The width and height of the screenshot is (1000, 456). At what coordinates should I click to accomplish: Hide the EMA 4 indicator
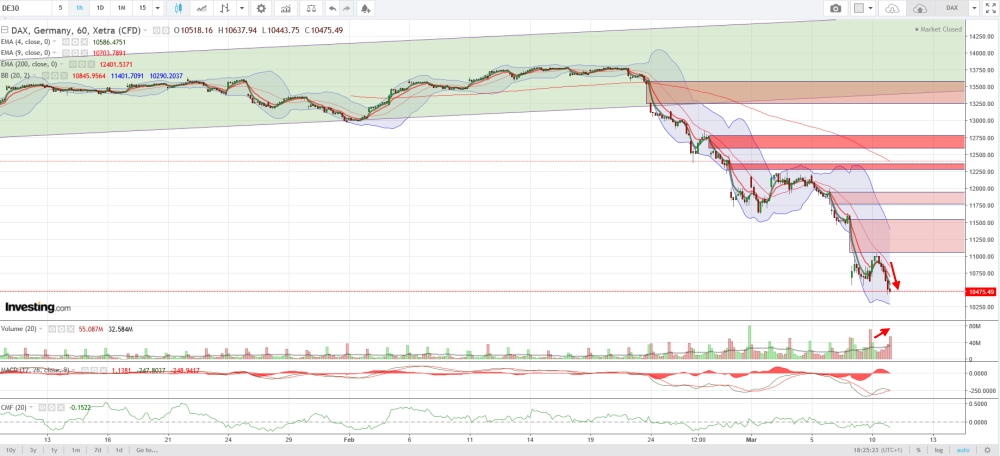[x=66, y=42]
